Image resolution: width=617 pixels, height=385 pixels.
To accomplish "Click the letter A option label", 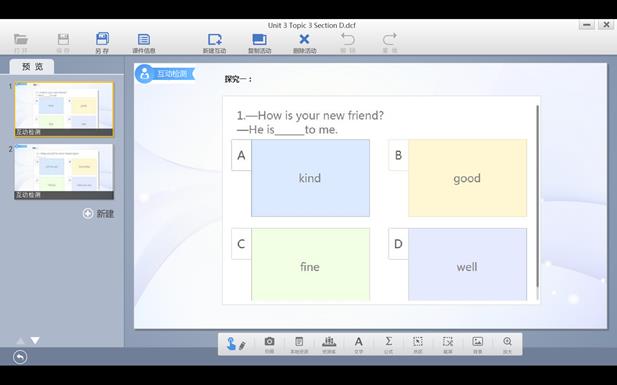I will click(241, 155).
